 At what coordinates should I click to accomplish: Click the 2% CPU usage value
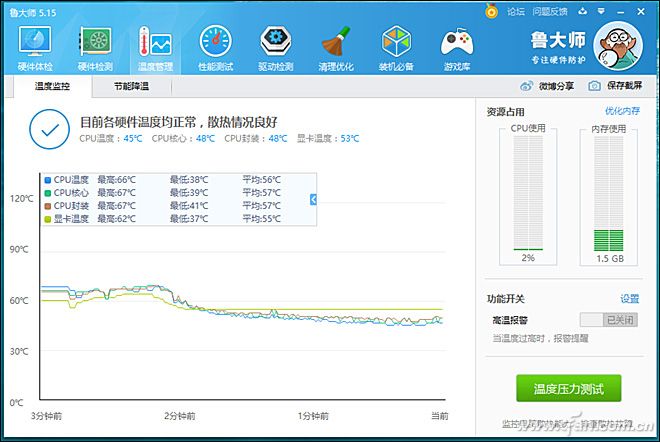pos(528,258)
